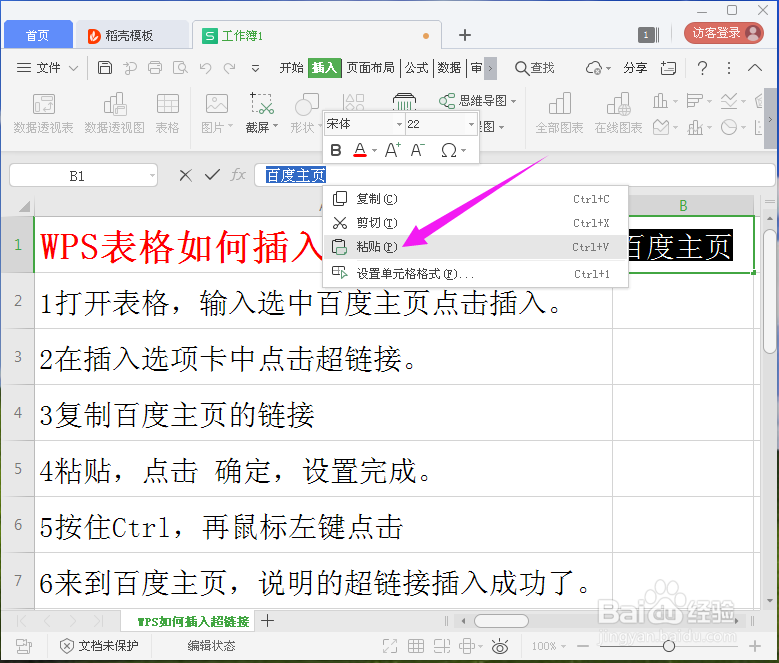Click the Bold B button in mini toolbar
This screenshot has height=663, width=779.
(x=336, y=150)
